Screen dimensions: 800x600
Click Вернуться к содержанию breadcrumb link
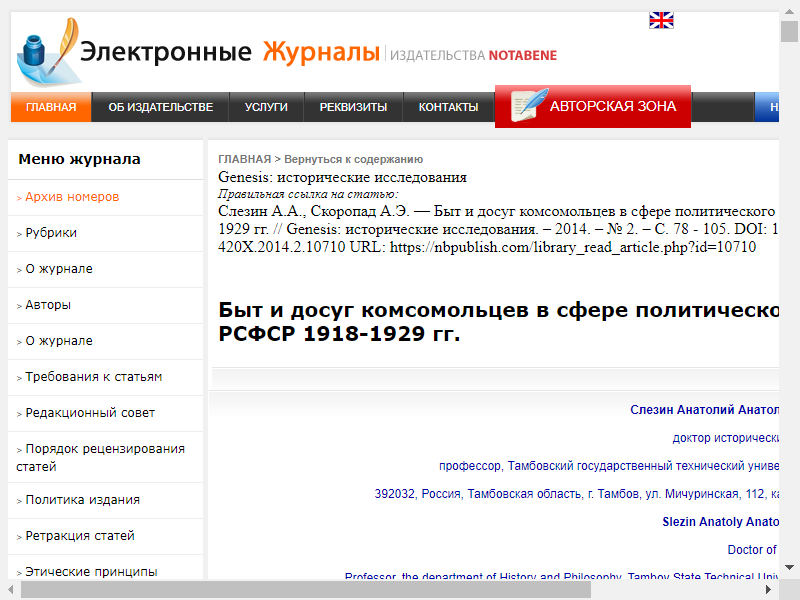click(354, 159)
